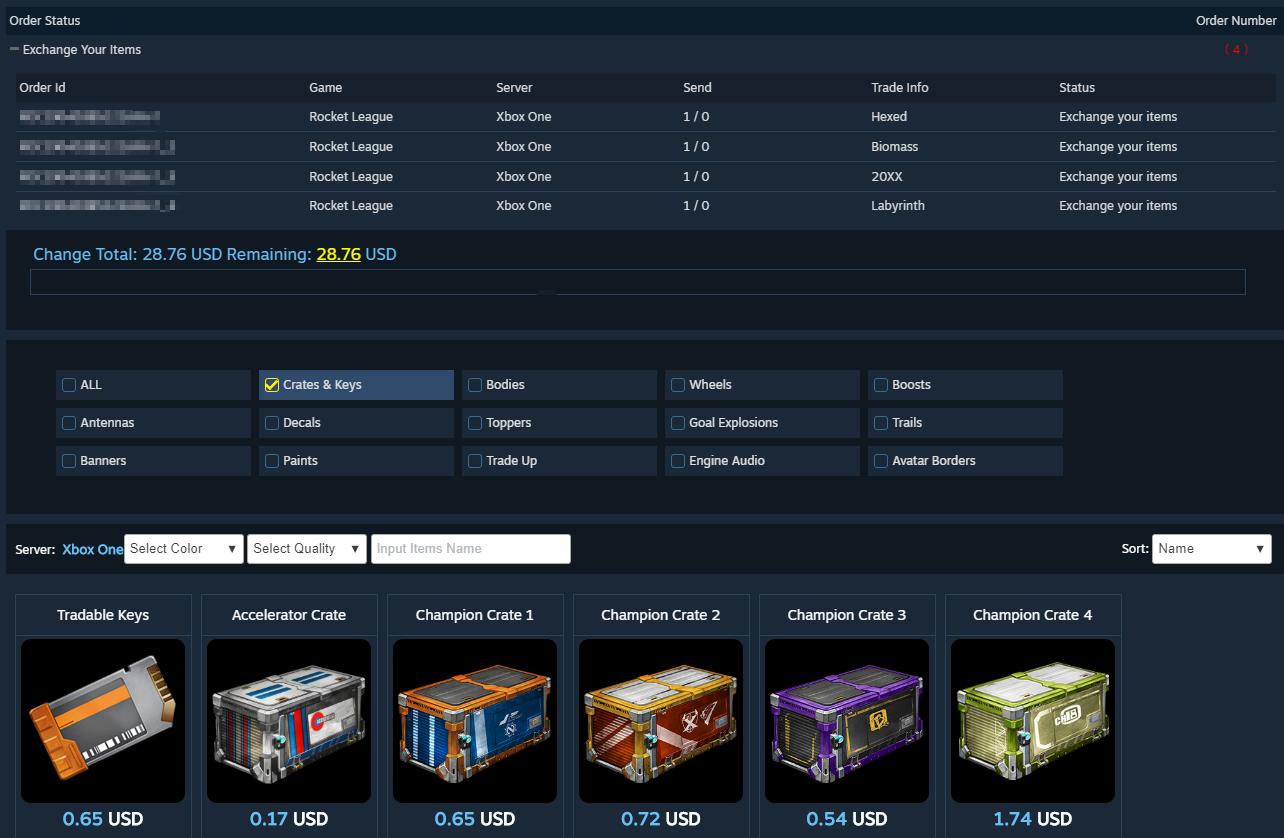This screenshot has width=1284, height=838.
Task: Tick the Trade Up checkbox
Action: 475,461
